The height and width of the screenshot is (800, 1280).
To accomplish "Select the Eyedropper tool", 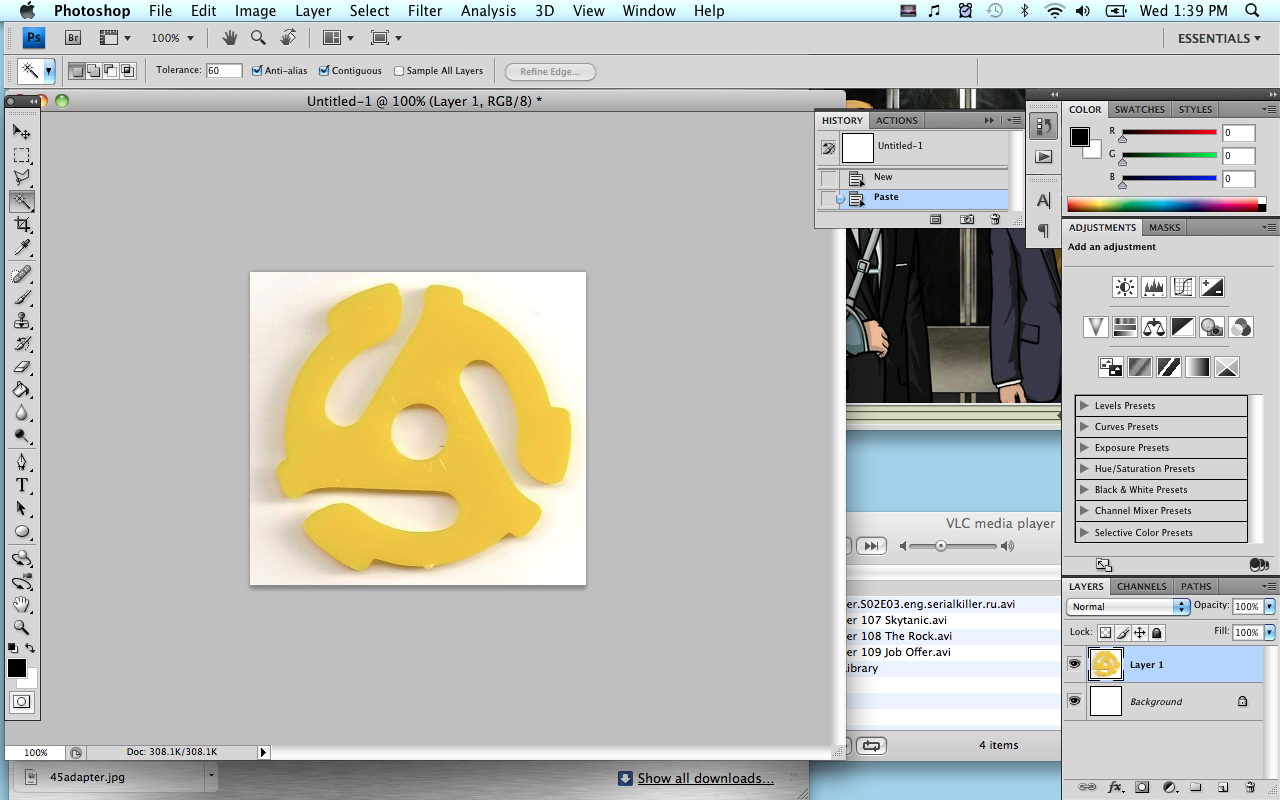I will 22,248.
